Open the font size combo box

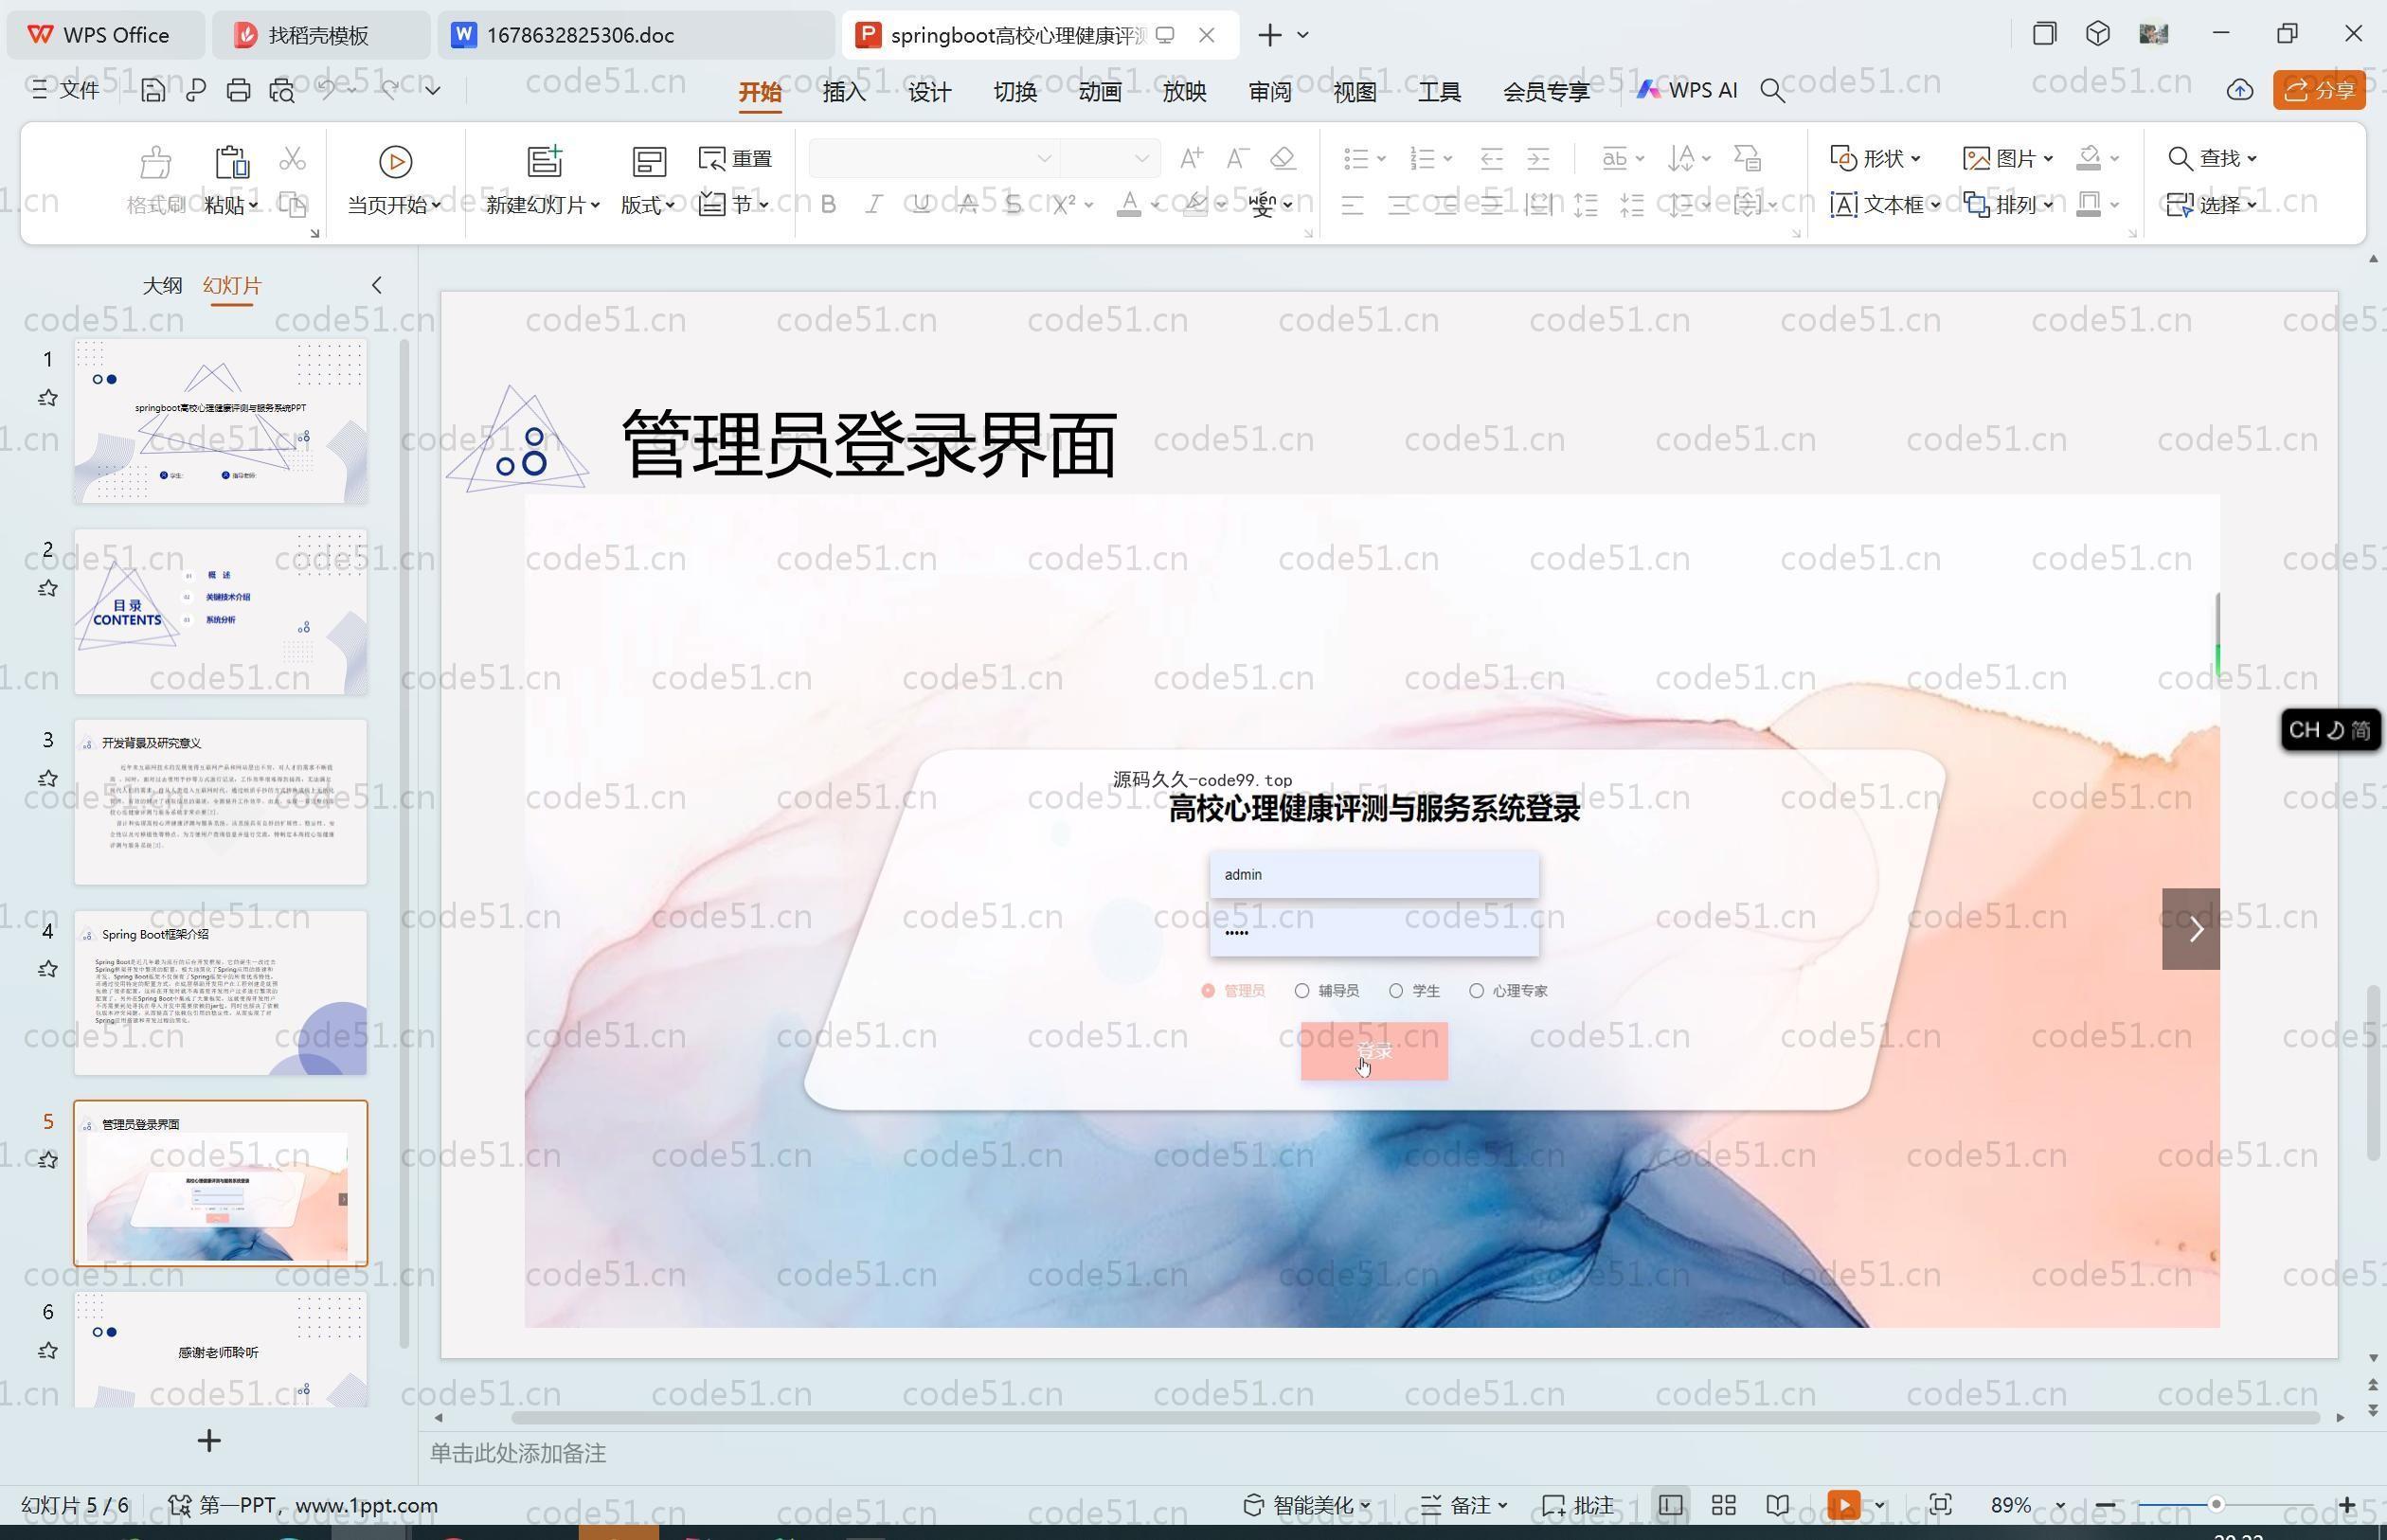[1109, 158]
